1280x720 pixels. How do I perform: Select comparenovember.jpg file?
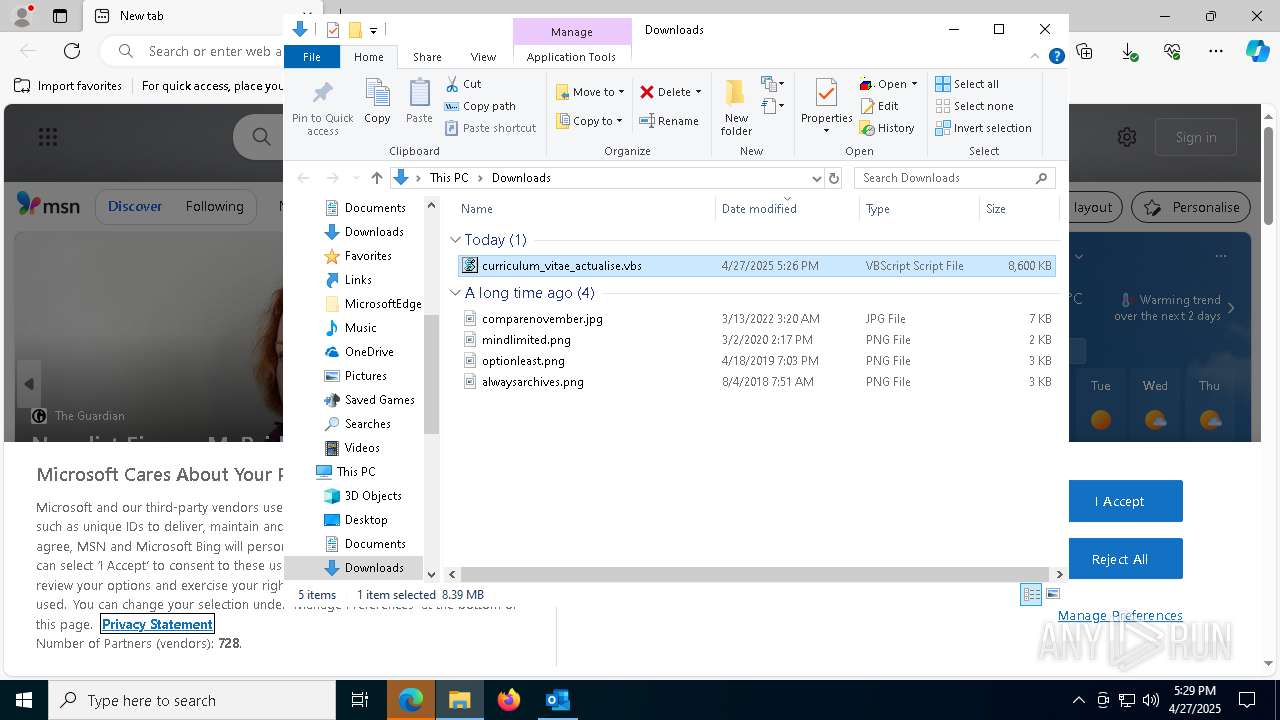coord(542,319)
